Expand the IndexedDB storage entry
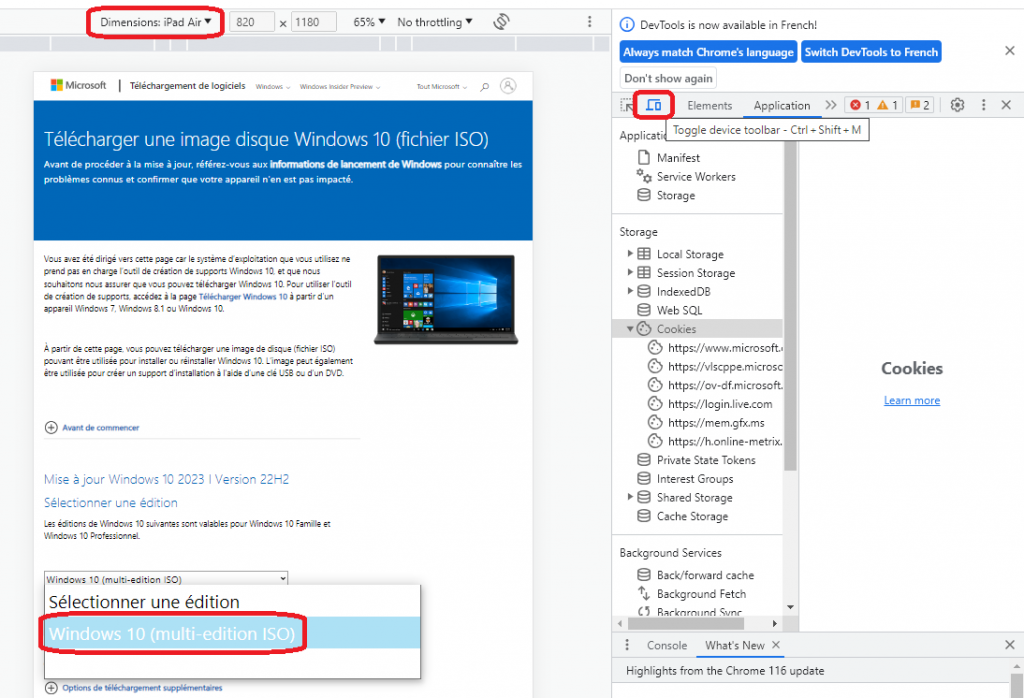 pos(631,291)
